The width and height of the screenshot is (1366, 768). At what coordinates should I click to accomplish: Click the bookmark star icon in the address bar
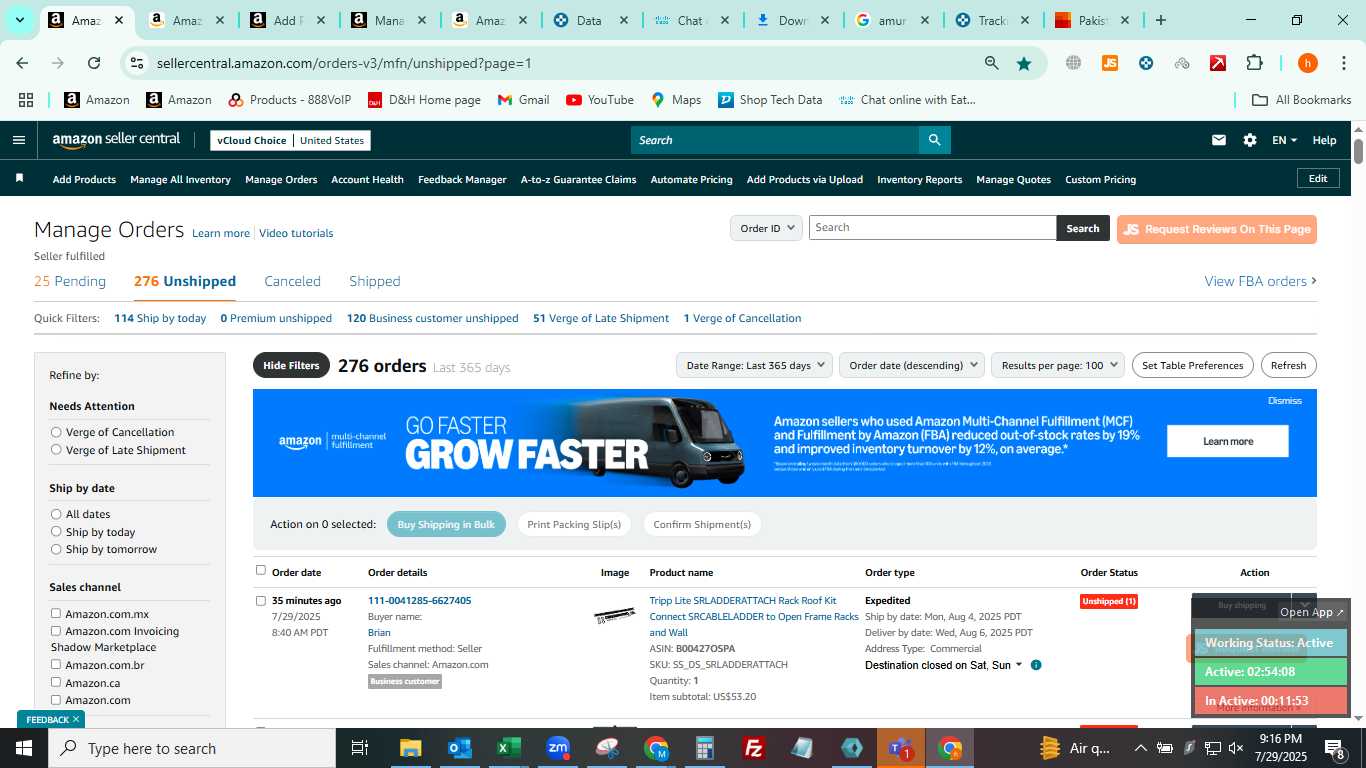[x=1024, y=63]
